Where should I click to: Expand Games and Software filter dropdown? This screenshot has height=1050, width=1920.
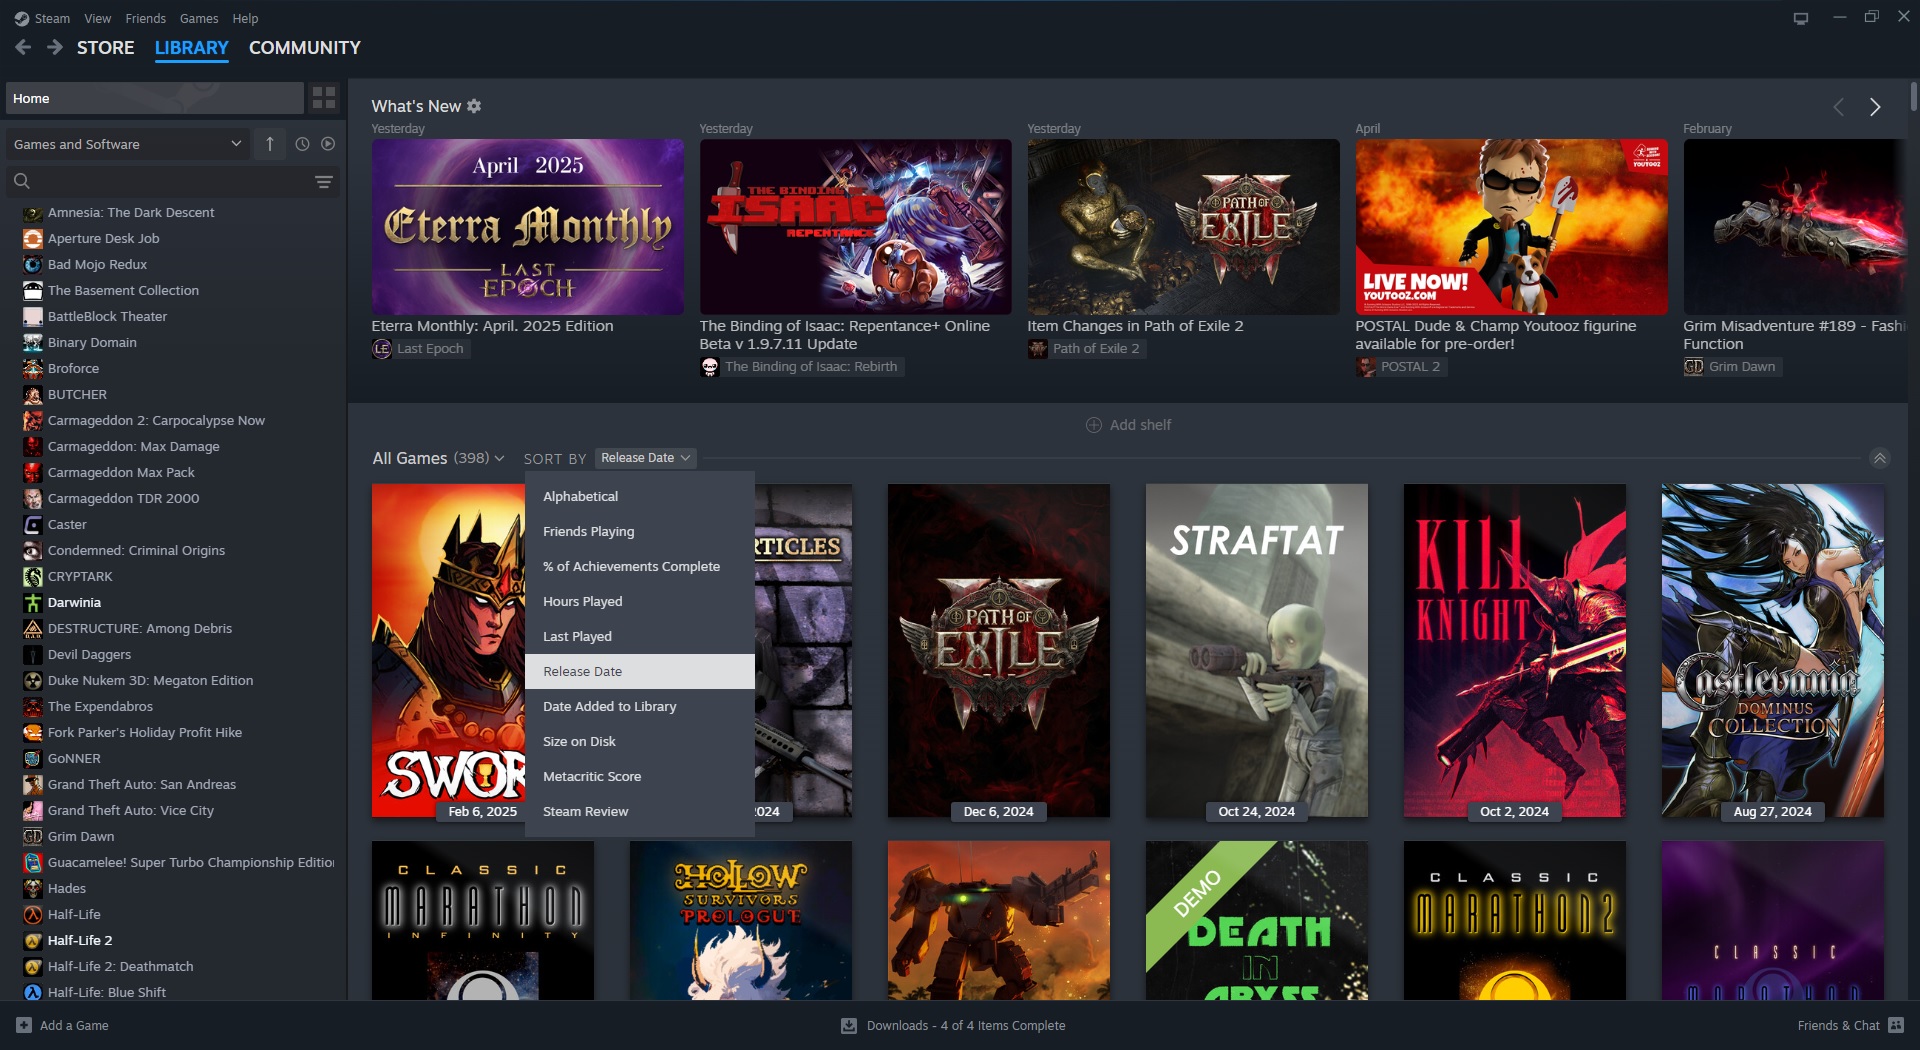tap(127, 144)
